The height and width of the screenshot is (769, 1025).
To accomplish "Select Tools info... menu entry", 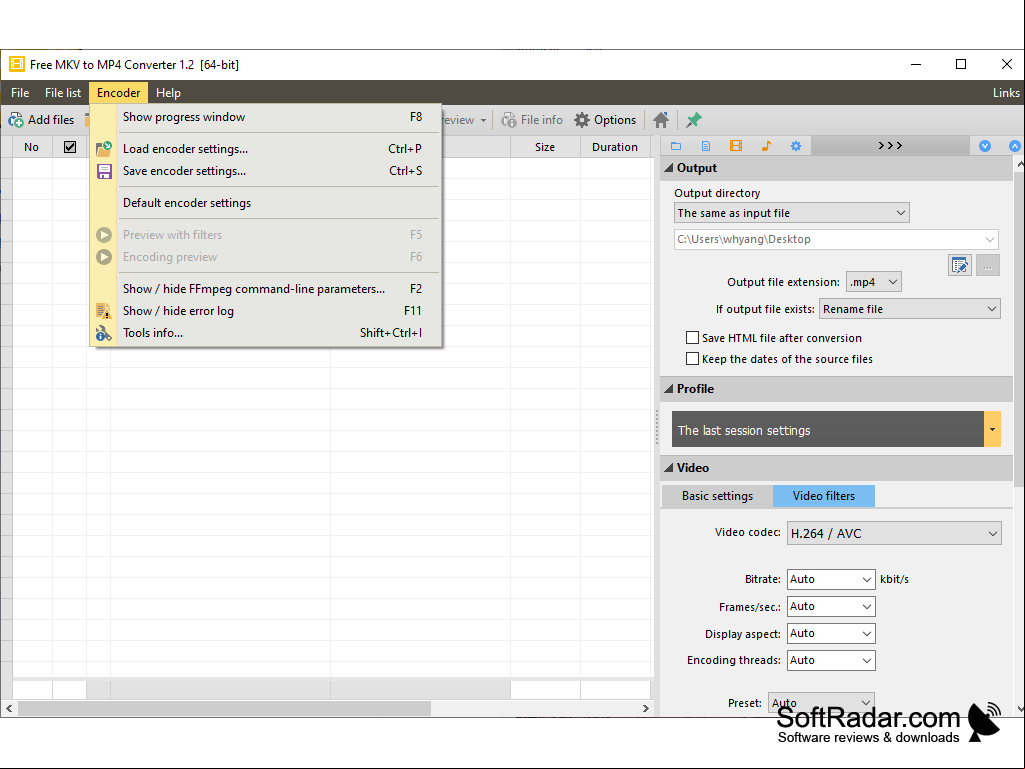I will 265,333.
